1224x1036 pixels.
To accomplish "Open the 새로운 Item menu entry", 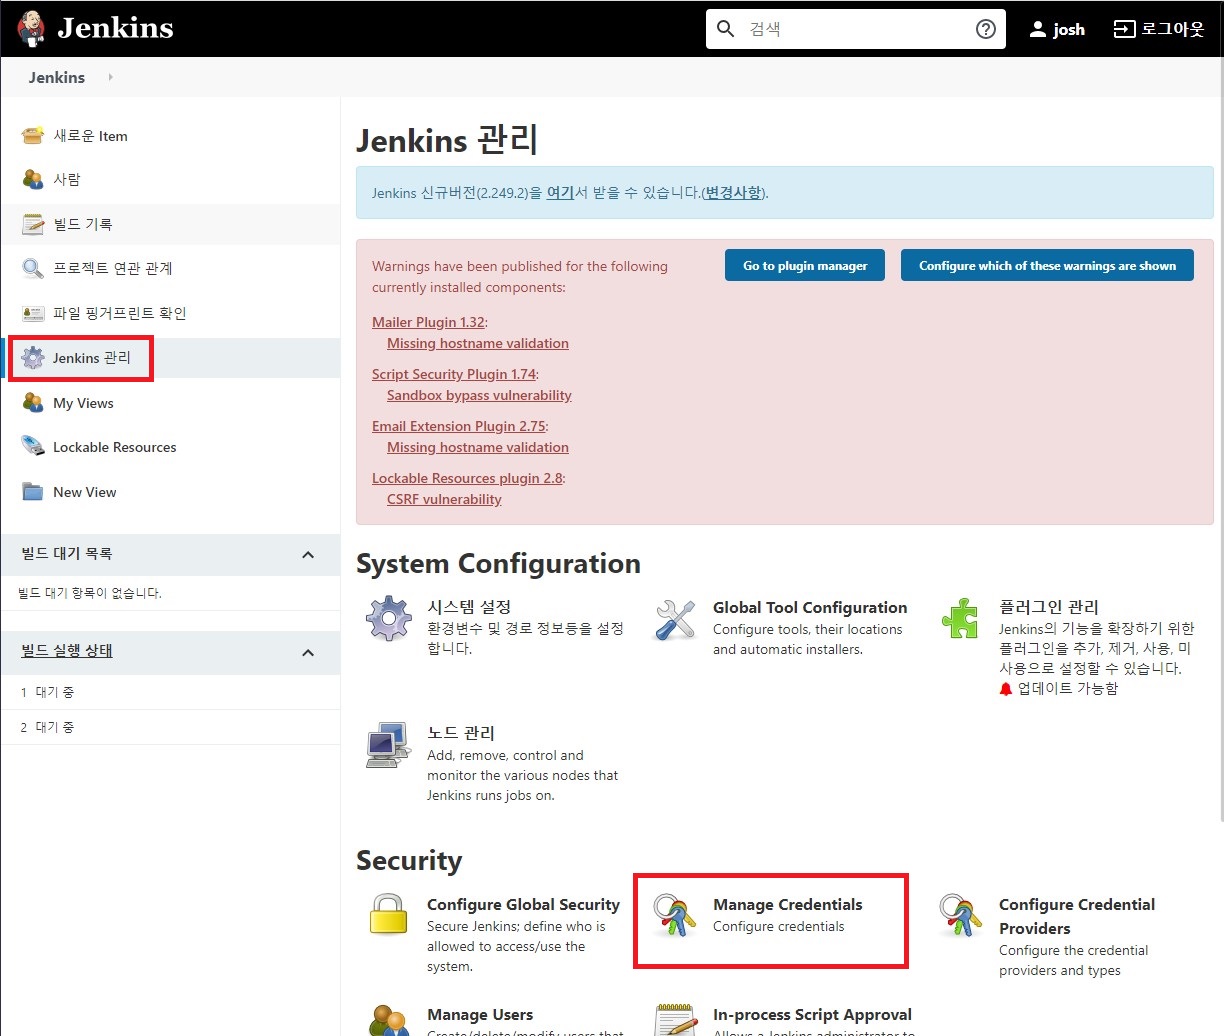I will [90, 136].
